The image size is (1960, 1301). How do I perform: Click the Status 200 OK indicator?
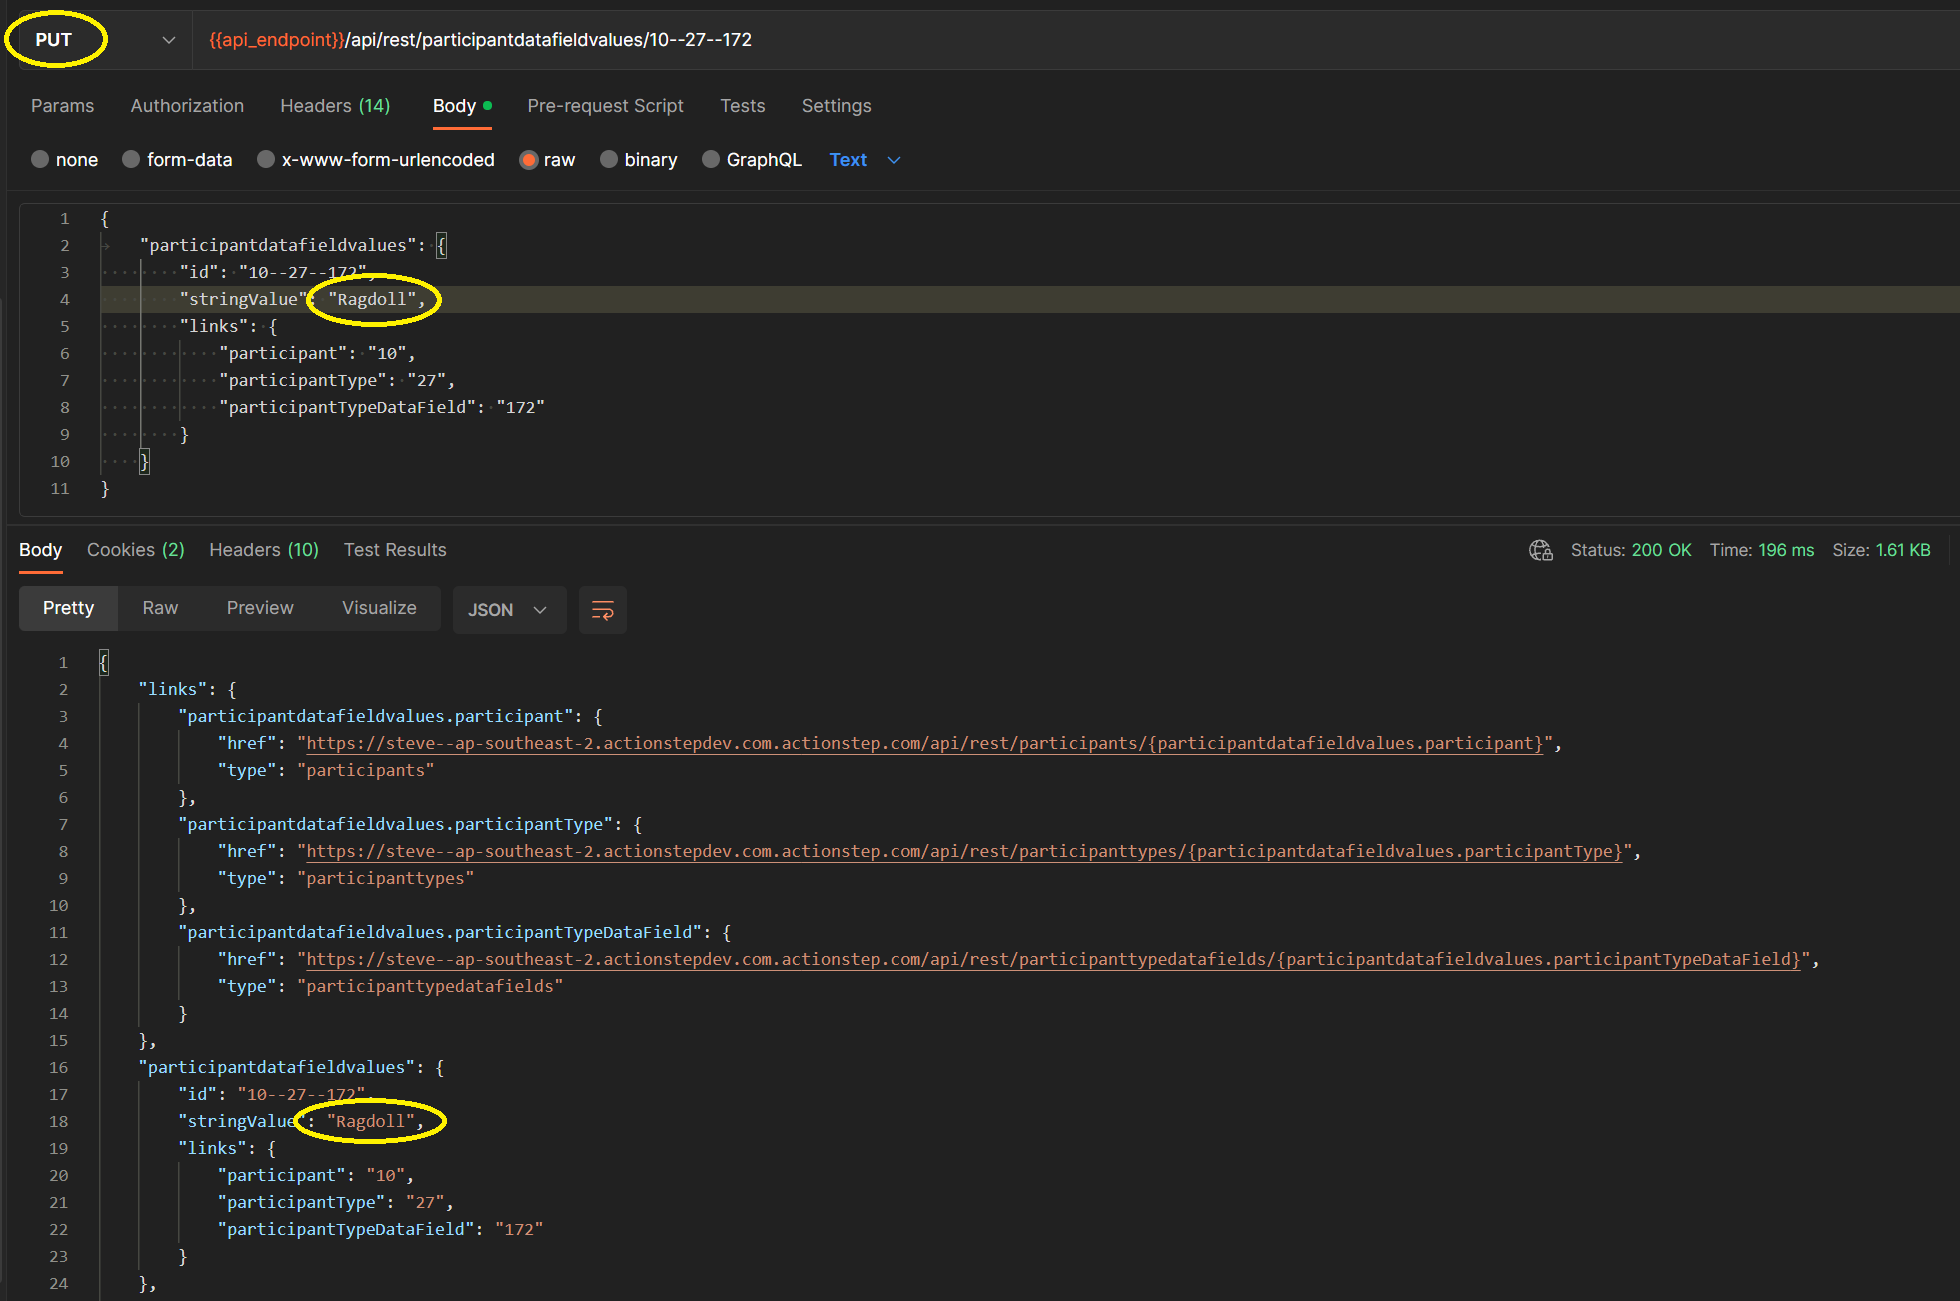pos(1631,550)
